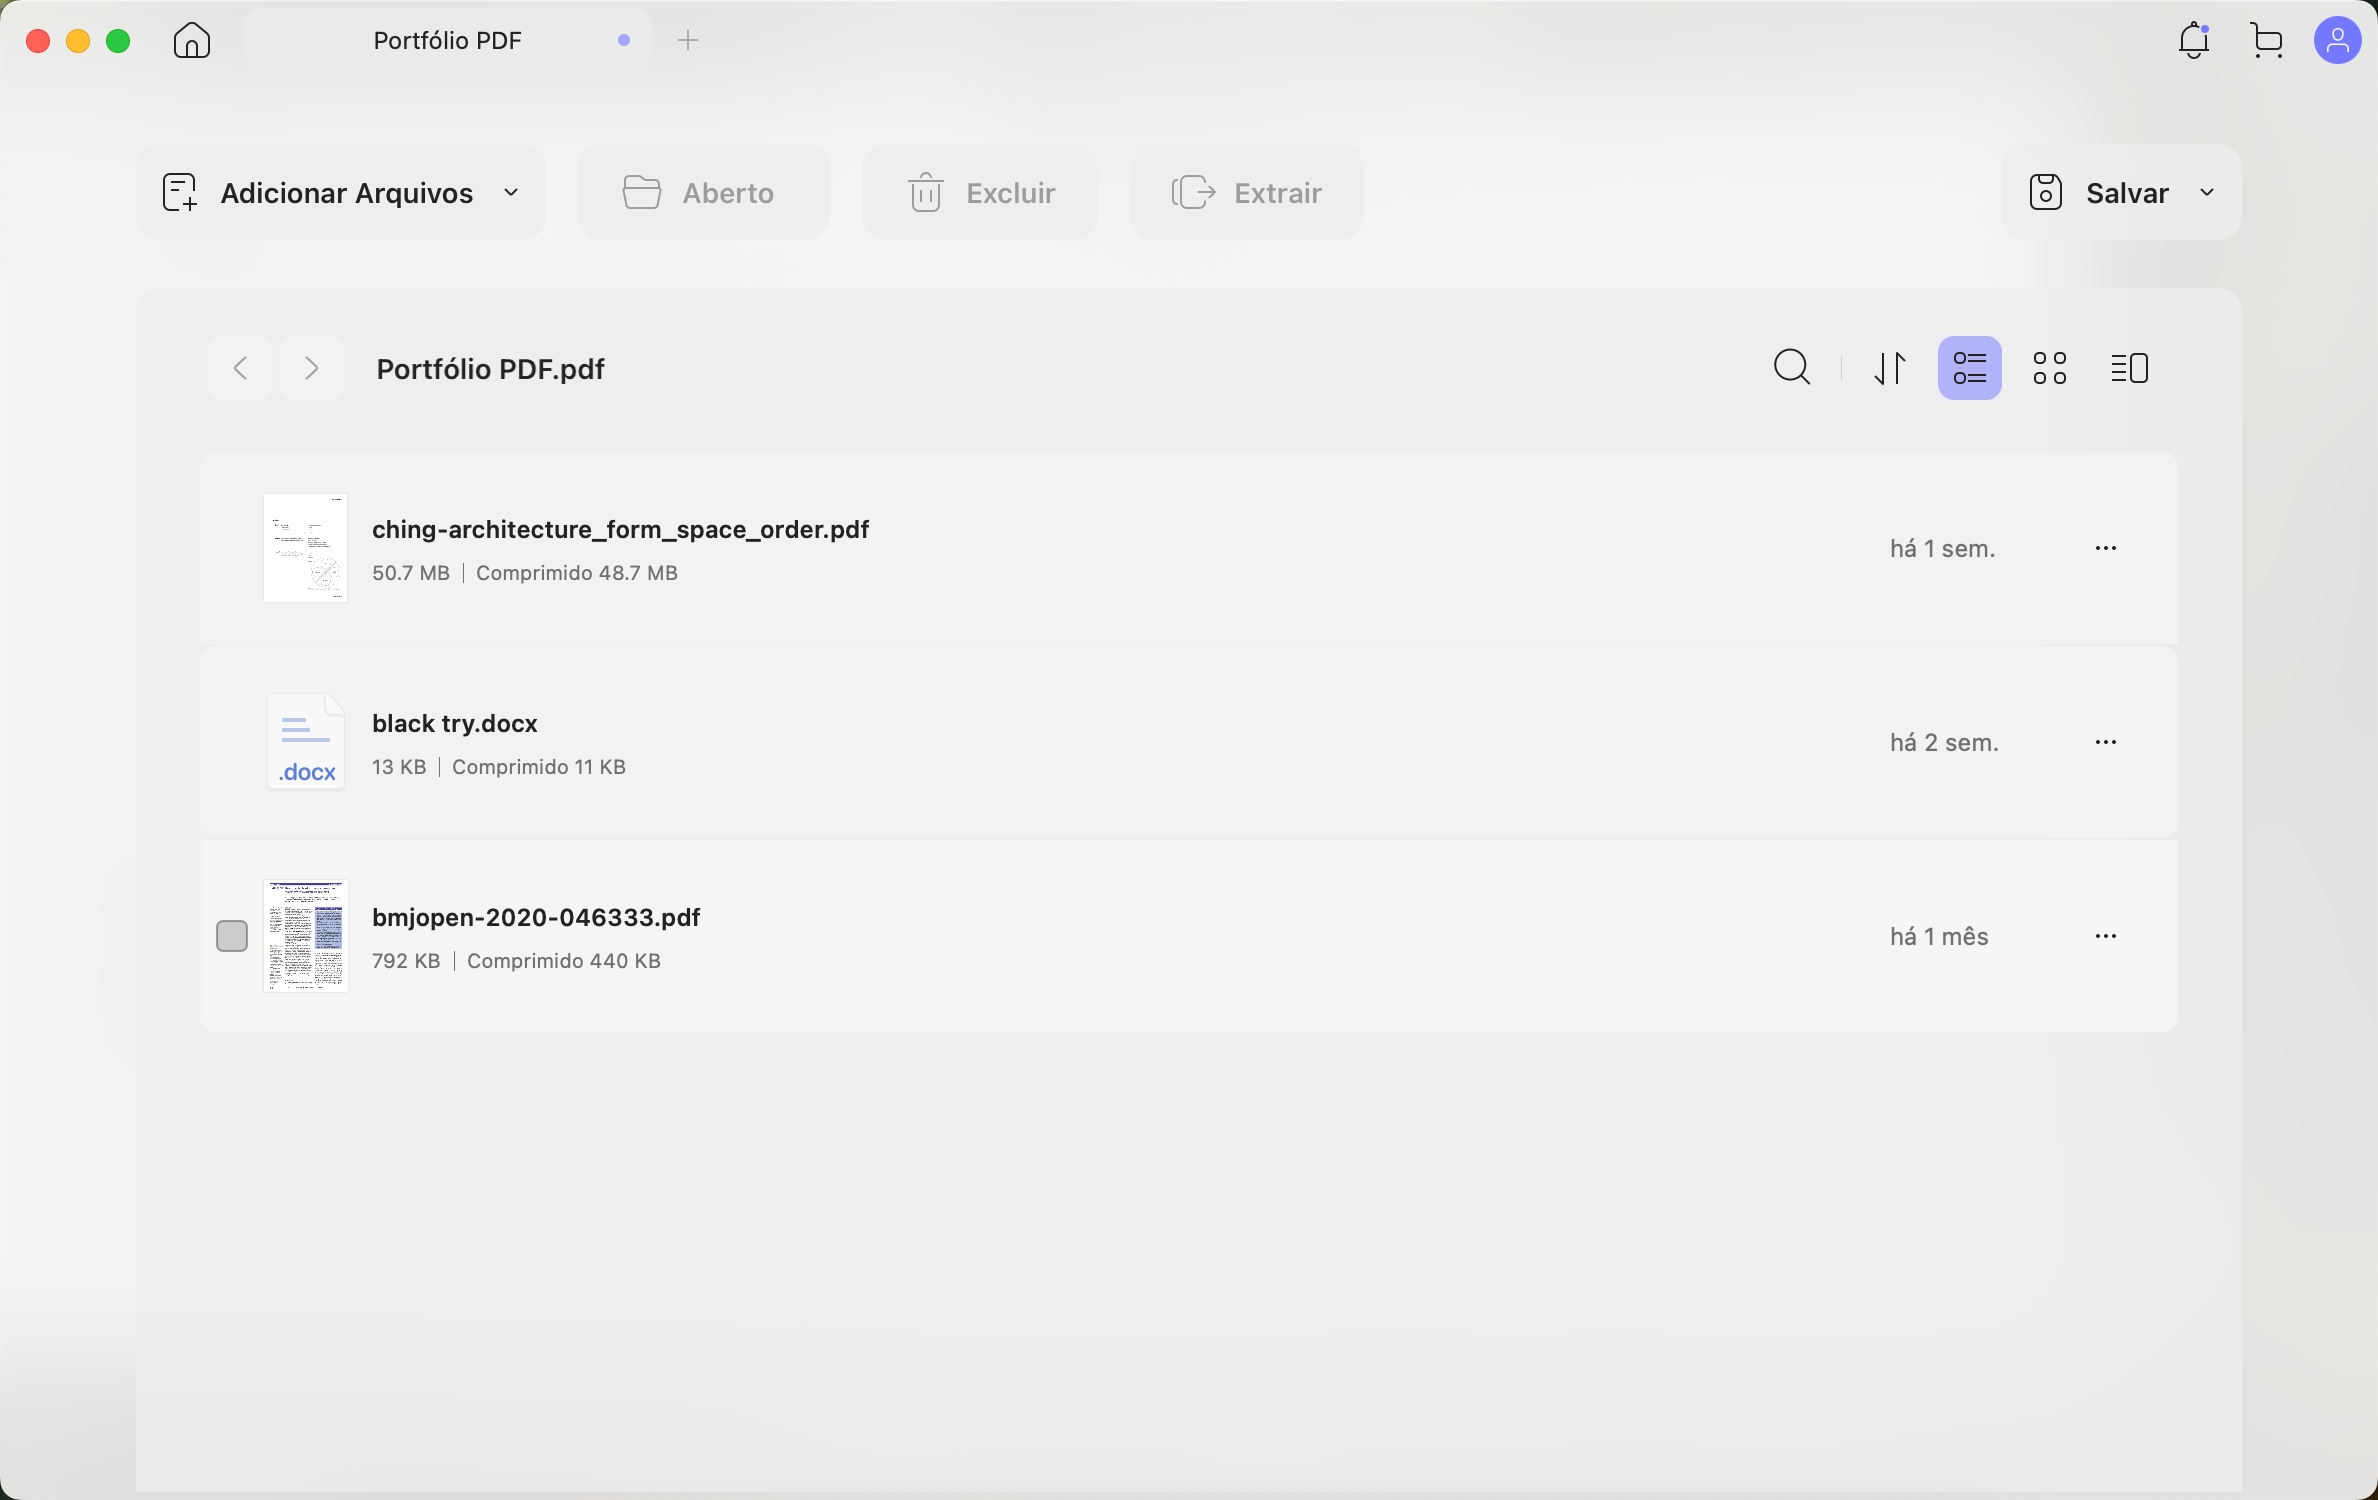Change the file sort order

(x=1890, y=367)
